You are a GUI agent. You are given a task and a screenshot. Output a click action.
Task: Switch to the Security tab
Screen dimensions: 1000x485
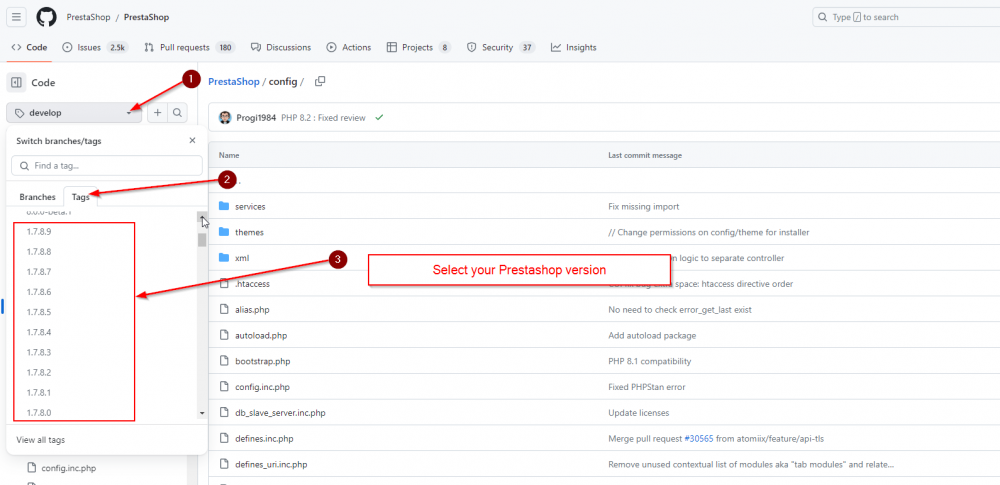click(x=501, y=47)
